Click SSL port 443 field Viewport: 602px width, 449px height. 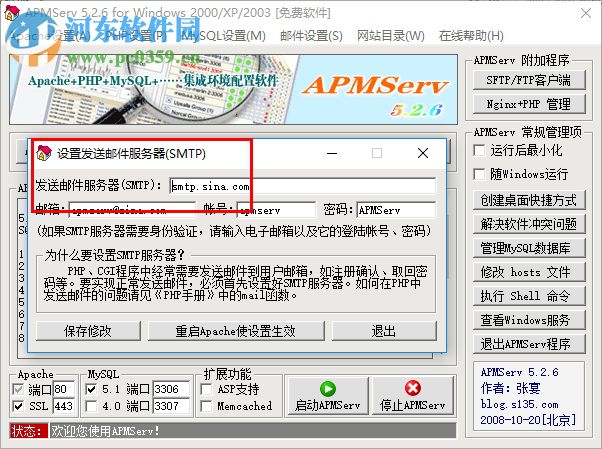[x=64, y=406]
